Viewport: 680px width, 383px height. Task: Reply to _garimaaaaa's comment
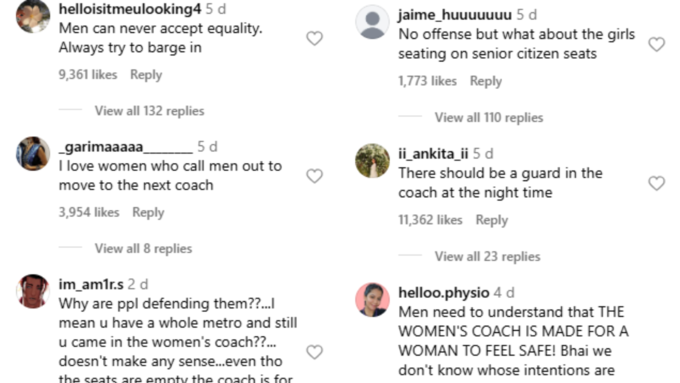(148, 213)
